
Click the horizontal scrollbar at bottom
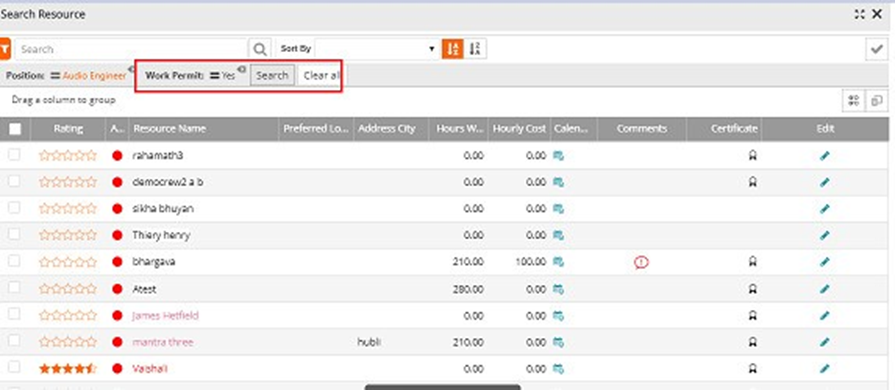[443, 387]
